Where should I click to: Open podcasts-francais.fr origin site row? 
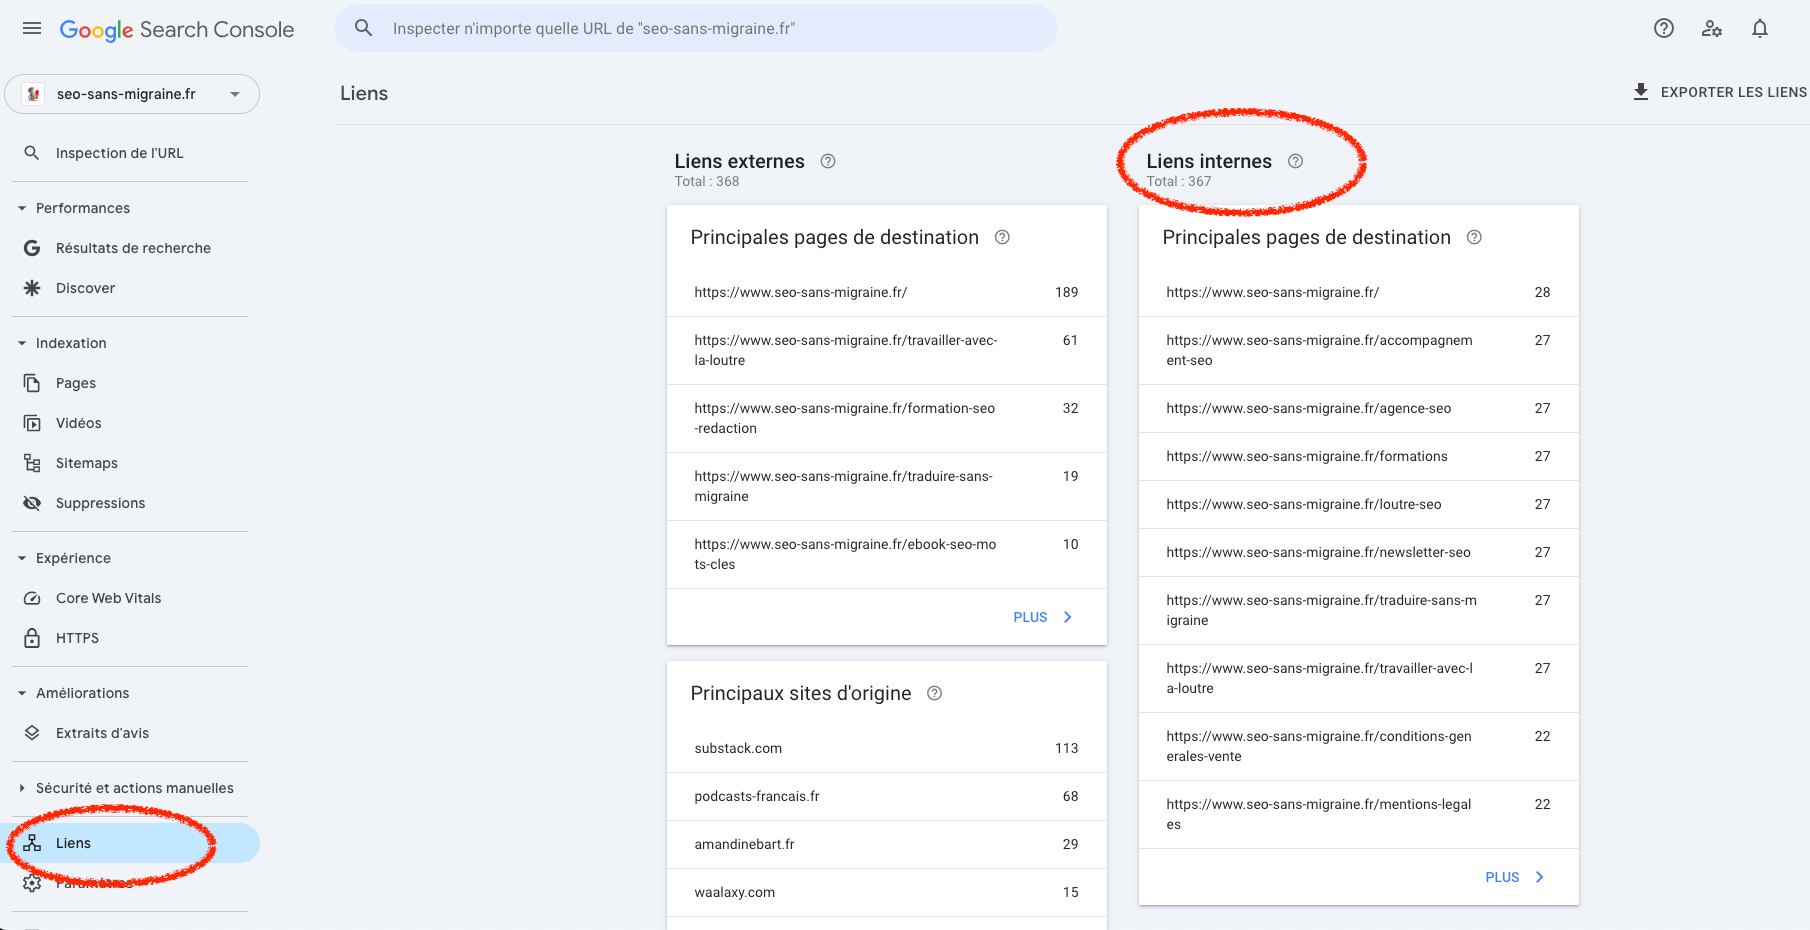[x=887, y=796]
